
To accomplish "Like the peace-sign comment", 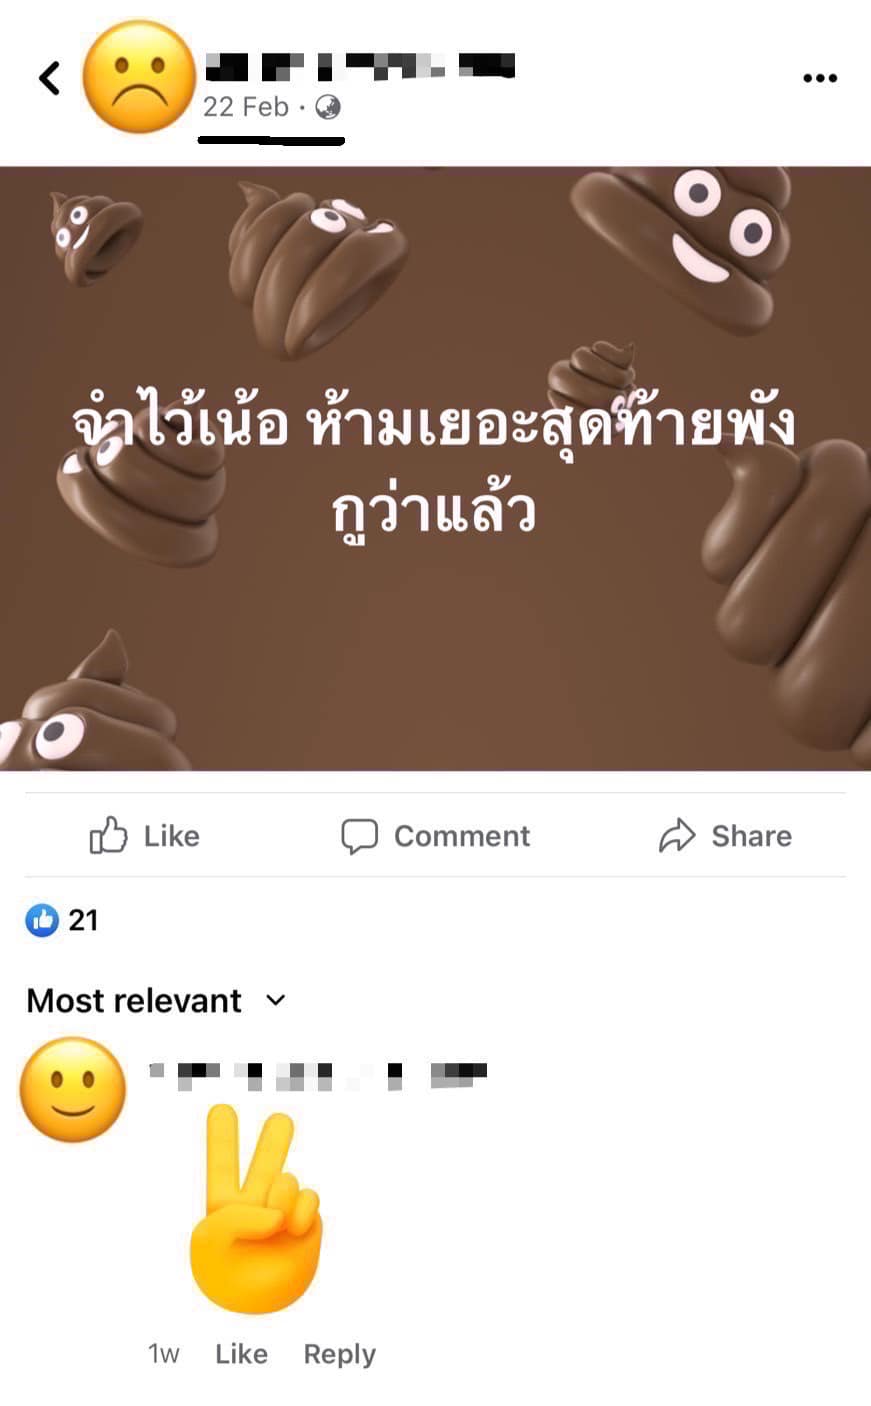I will coord(241,1354).
